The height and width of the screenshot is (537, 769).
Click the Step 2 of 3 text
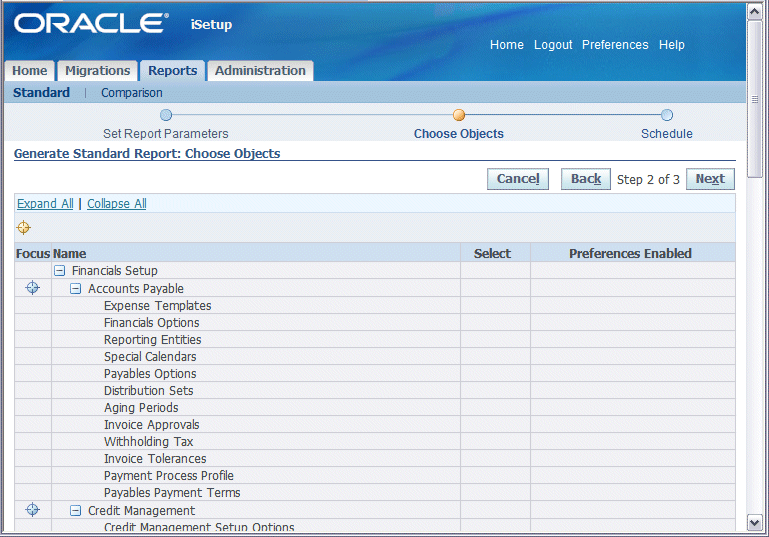click(648, 179)
